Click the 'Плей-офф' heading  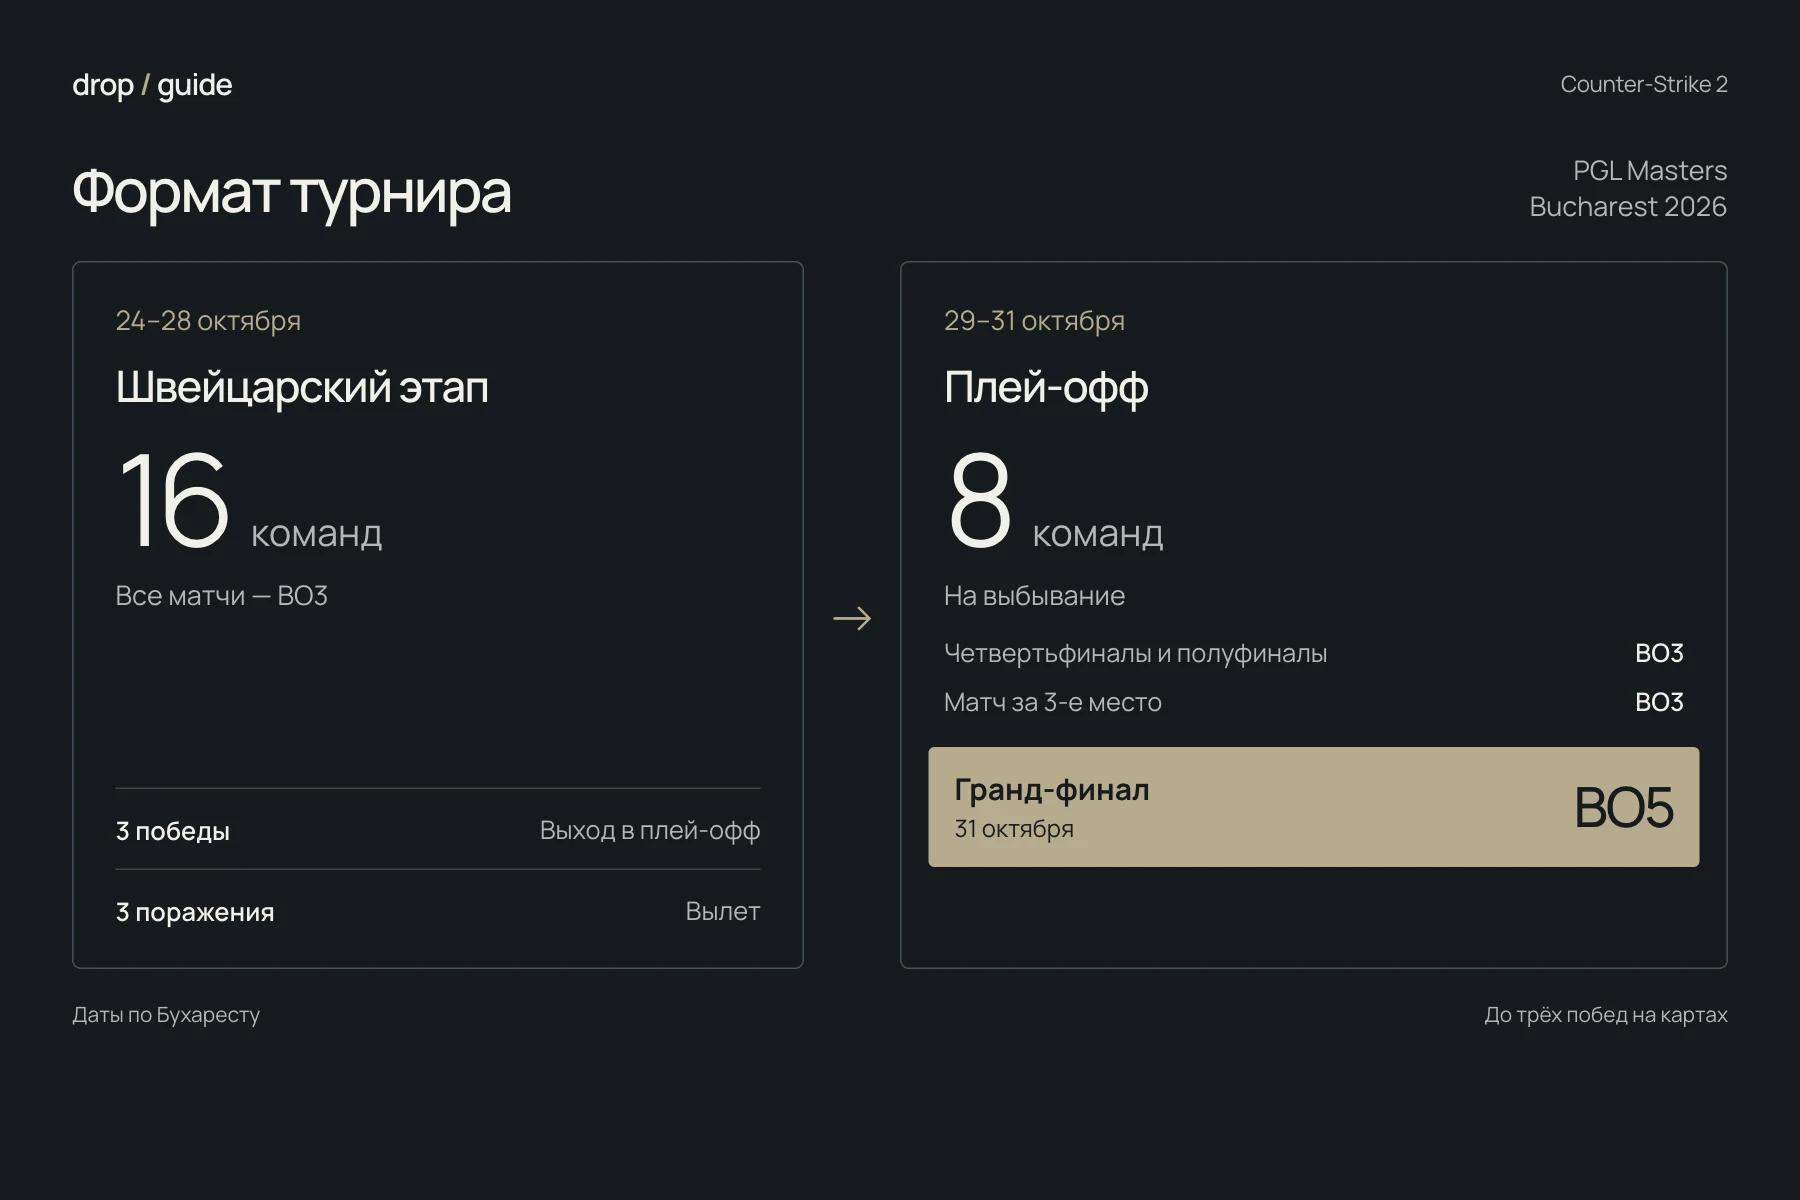1045,388
